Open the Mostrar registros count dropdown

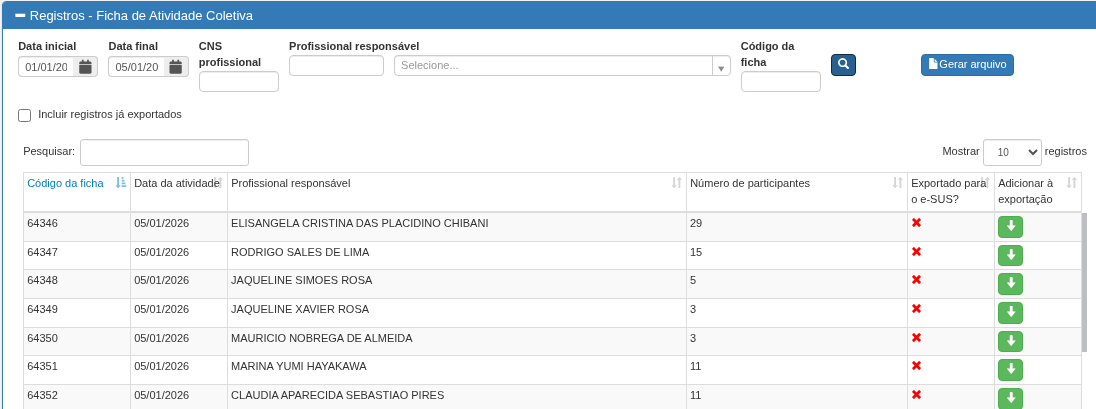[x=1011, y=152]
